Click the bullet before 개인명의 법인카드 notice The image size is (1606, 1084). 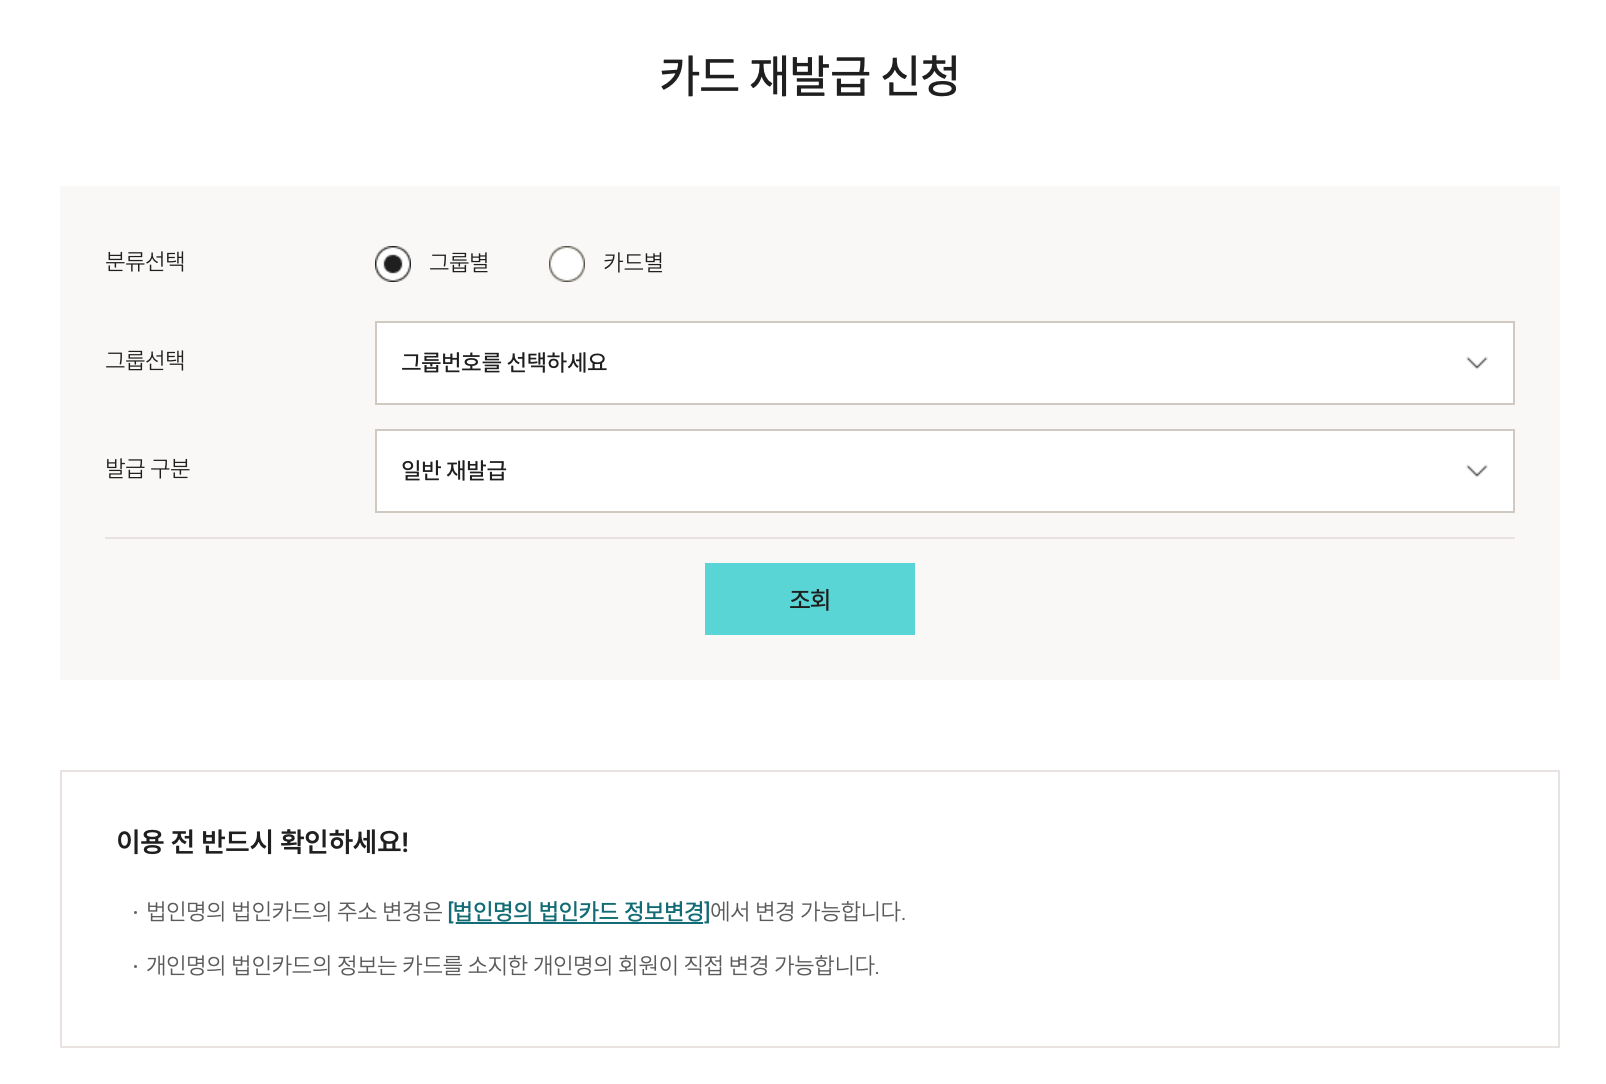click(x=135, y=967)
